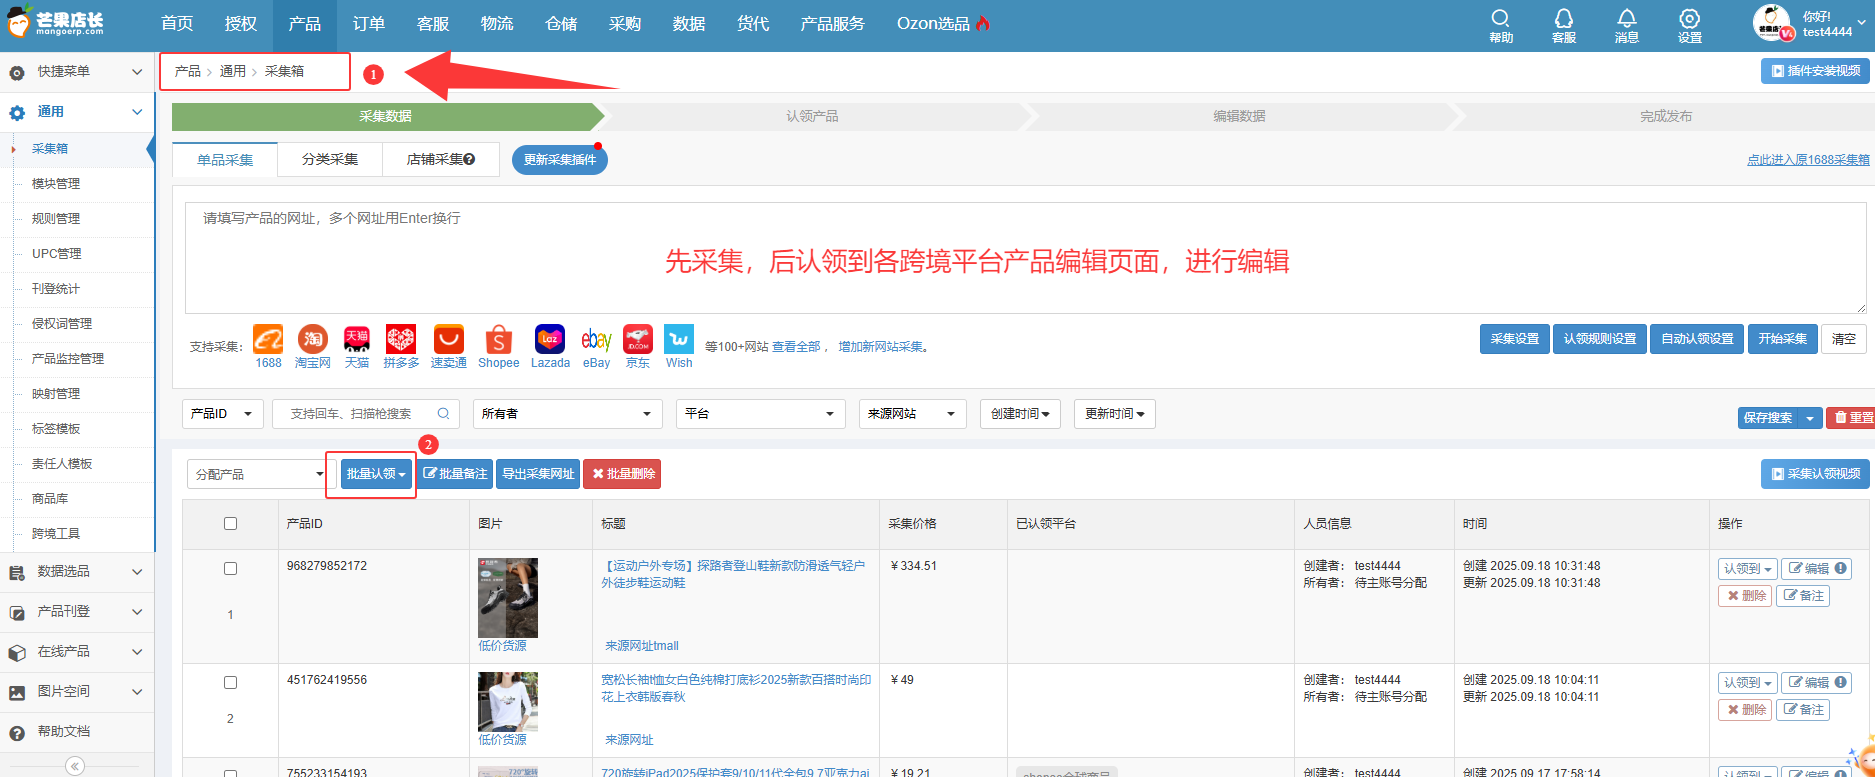Toggle the select-all checkbox in table header
Screen dimensions: 1875x777
[230, 523]
